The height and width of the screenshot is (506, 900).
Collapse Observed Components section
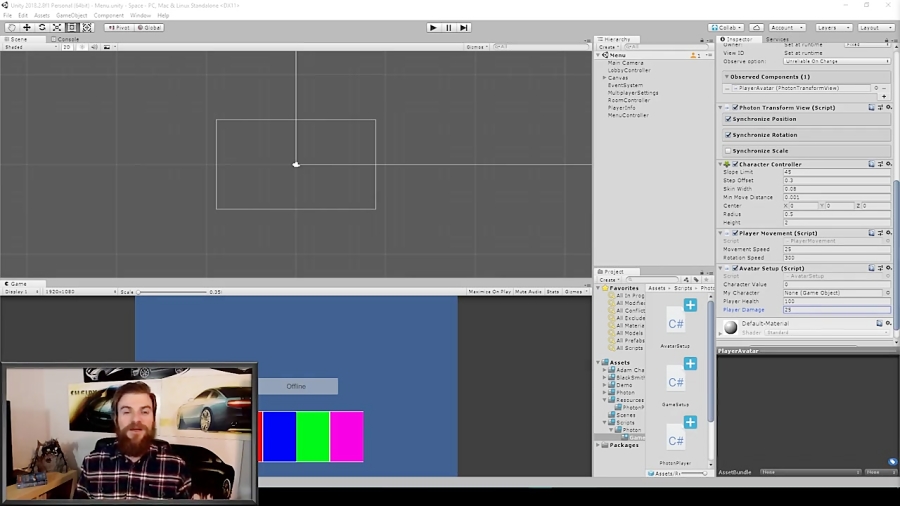coord(727,76)
